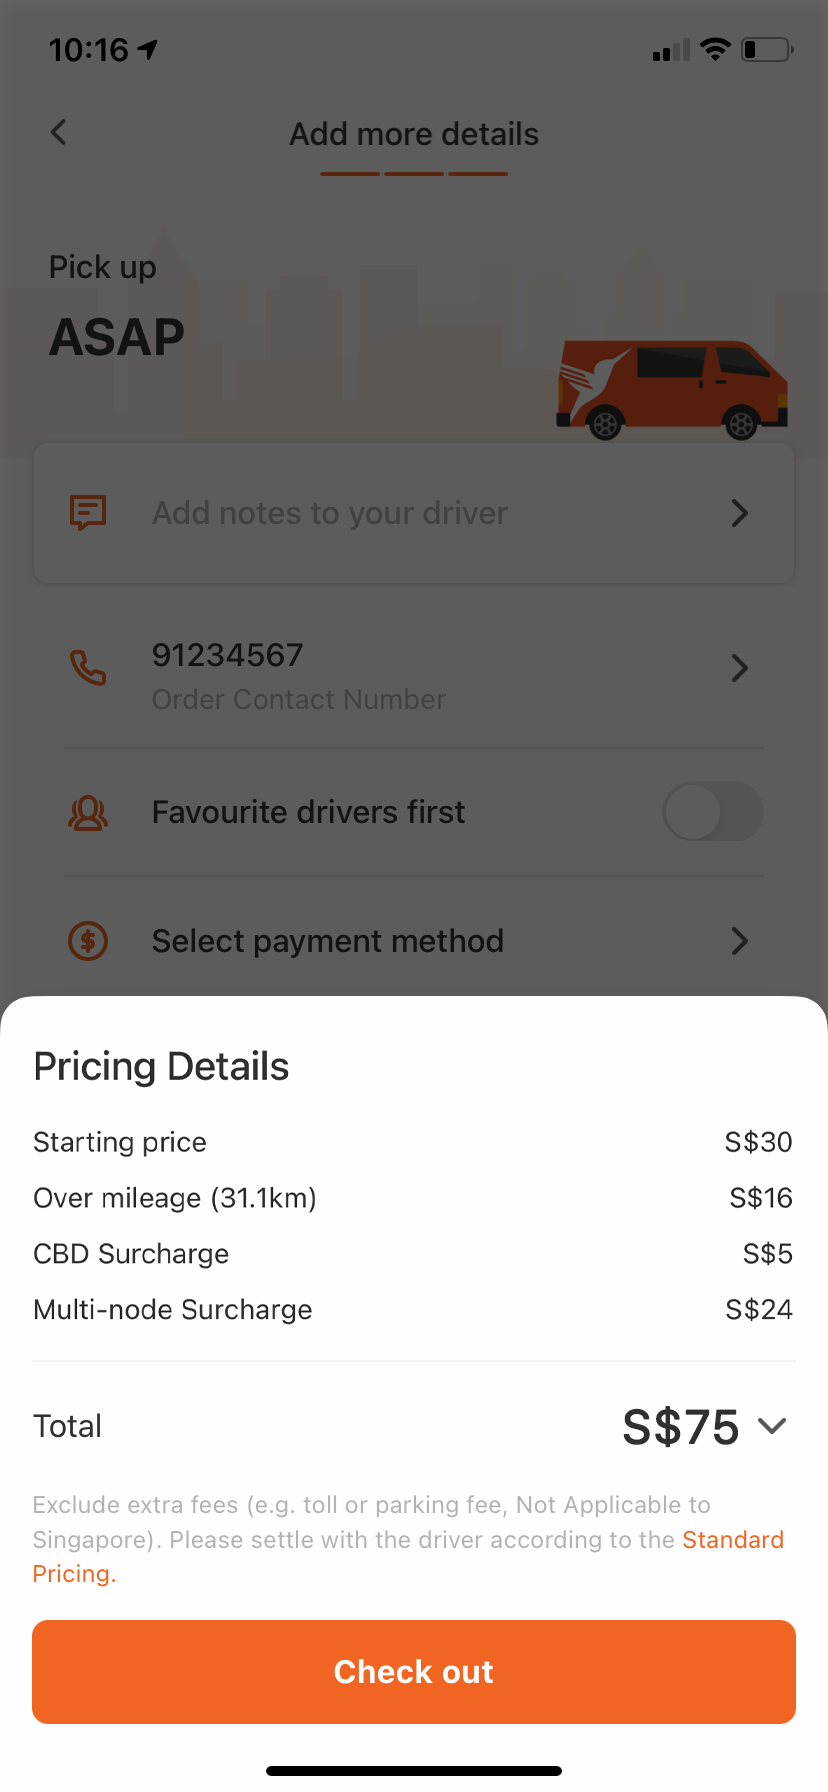Tap the dollar coin payment icon
Image resolution: width=828 pixels, height=1792 pixels.
tap(88, 941)
